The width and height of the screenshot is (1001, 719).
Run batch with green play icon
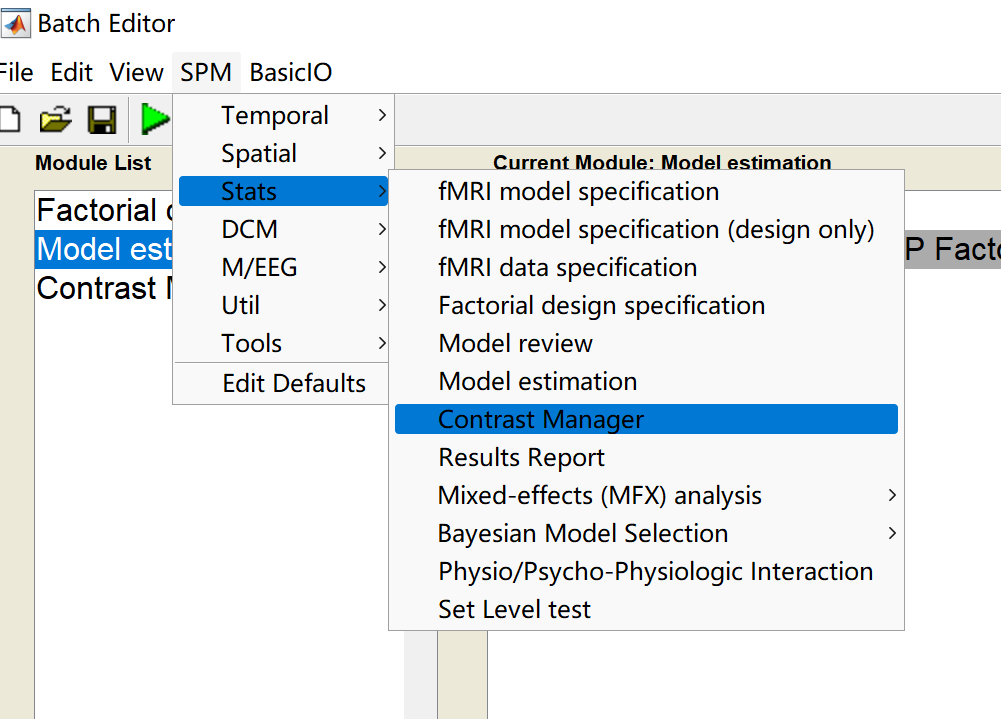click(155, 119)
